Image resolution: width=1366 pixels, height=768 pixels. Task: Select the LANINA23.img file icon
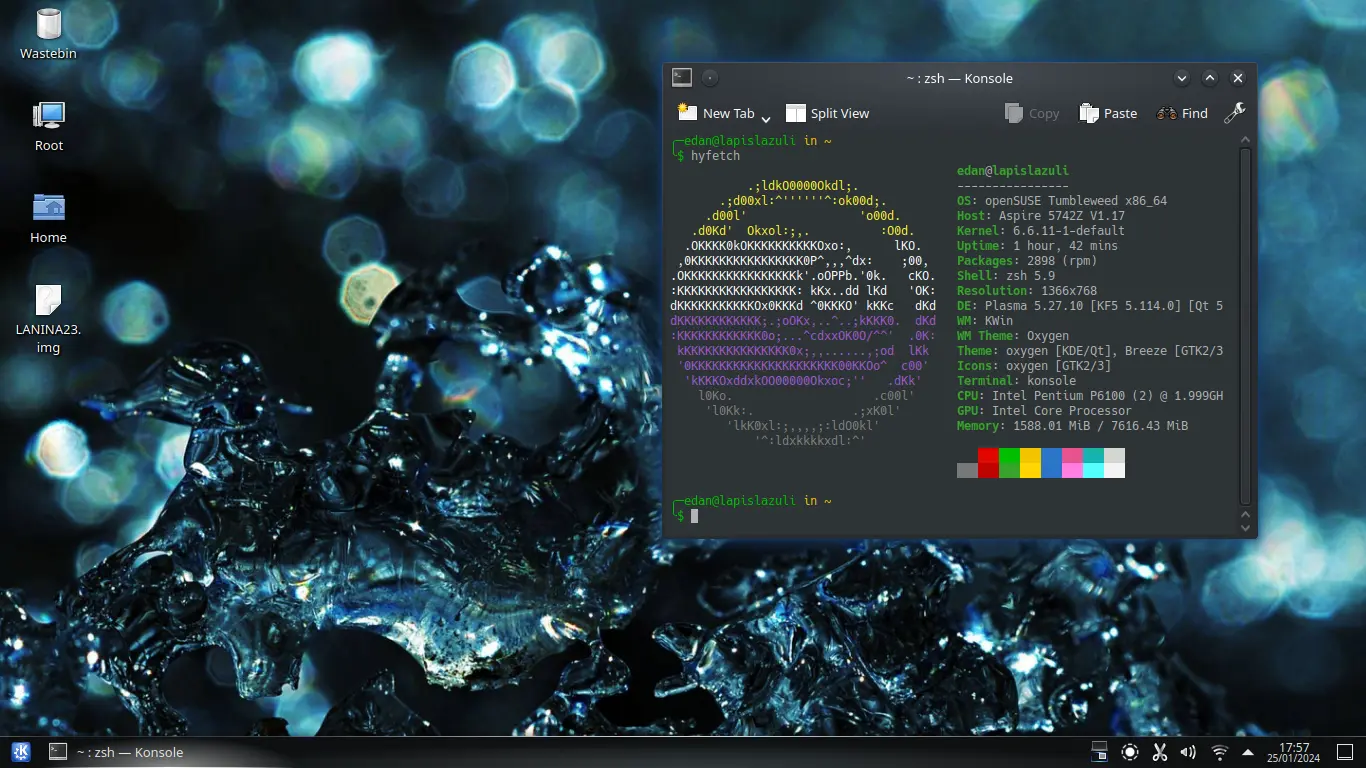pyautogui.click(x=48, y=318)
